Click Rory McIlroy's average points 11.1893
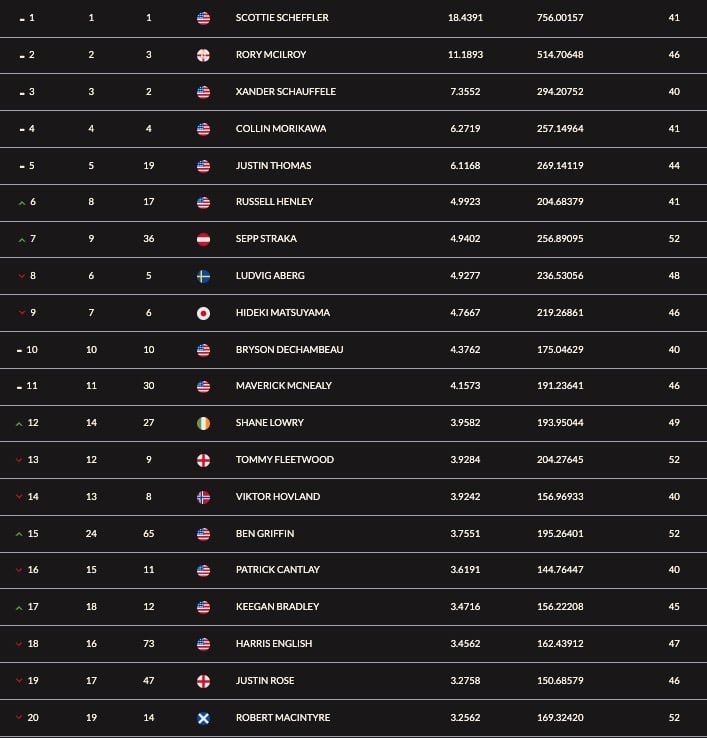The height and width of the screenshot is (738, 707). pyautogui.click(x=466, y=55)
